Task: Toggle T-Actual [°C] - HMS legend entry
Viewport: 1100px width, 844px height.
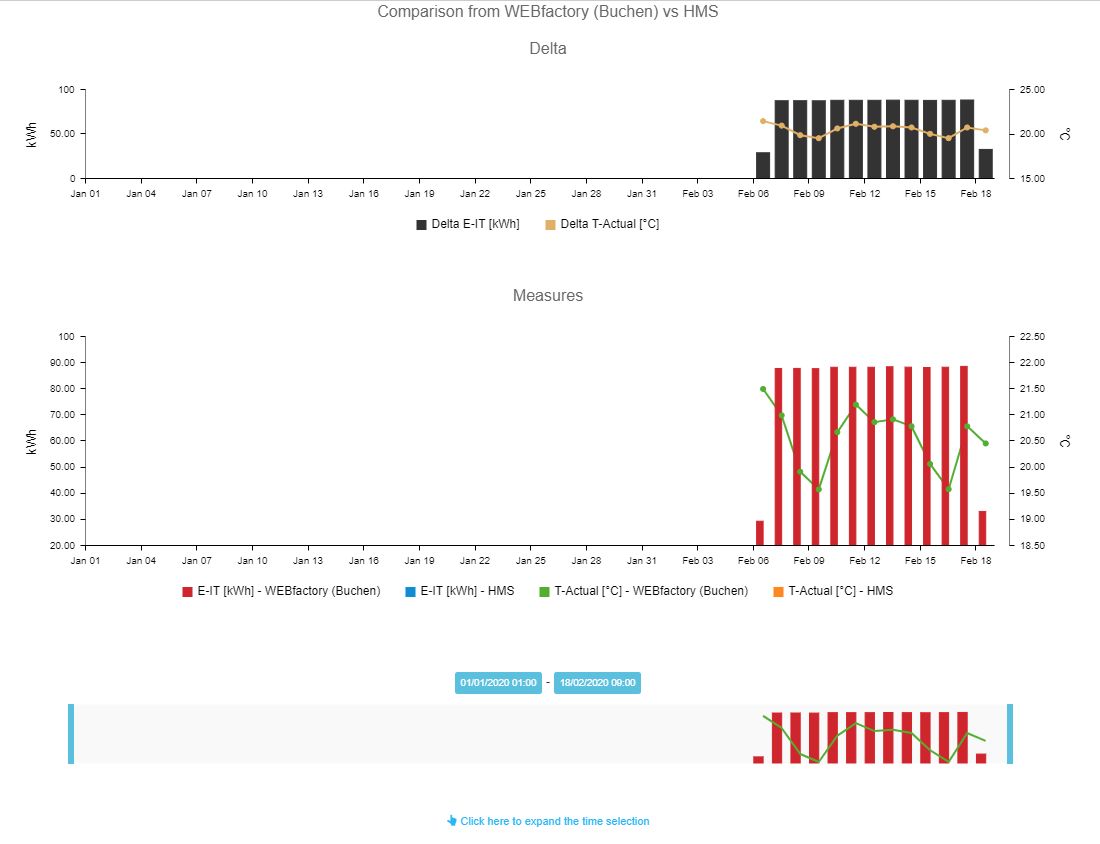Action: (x=840, y=591)
